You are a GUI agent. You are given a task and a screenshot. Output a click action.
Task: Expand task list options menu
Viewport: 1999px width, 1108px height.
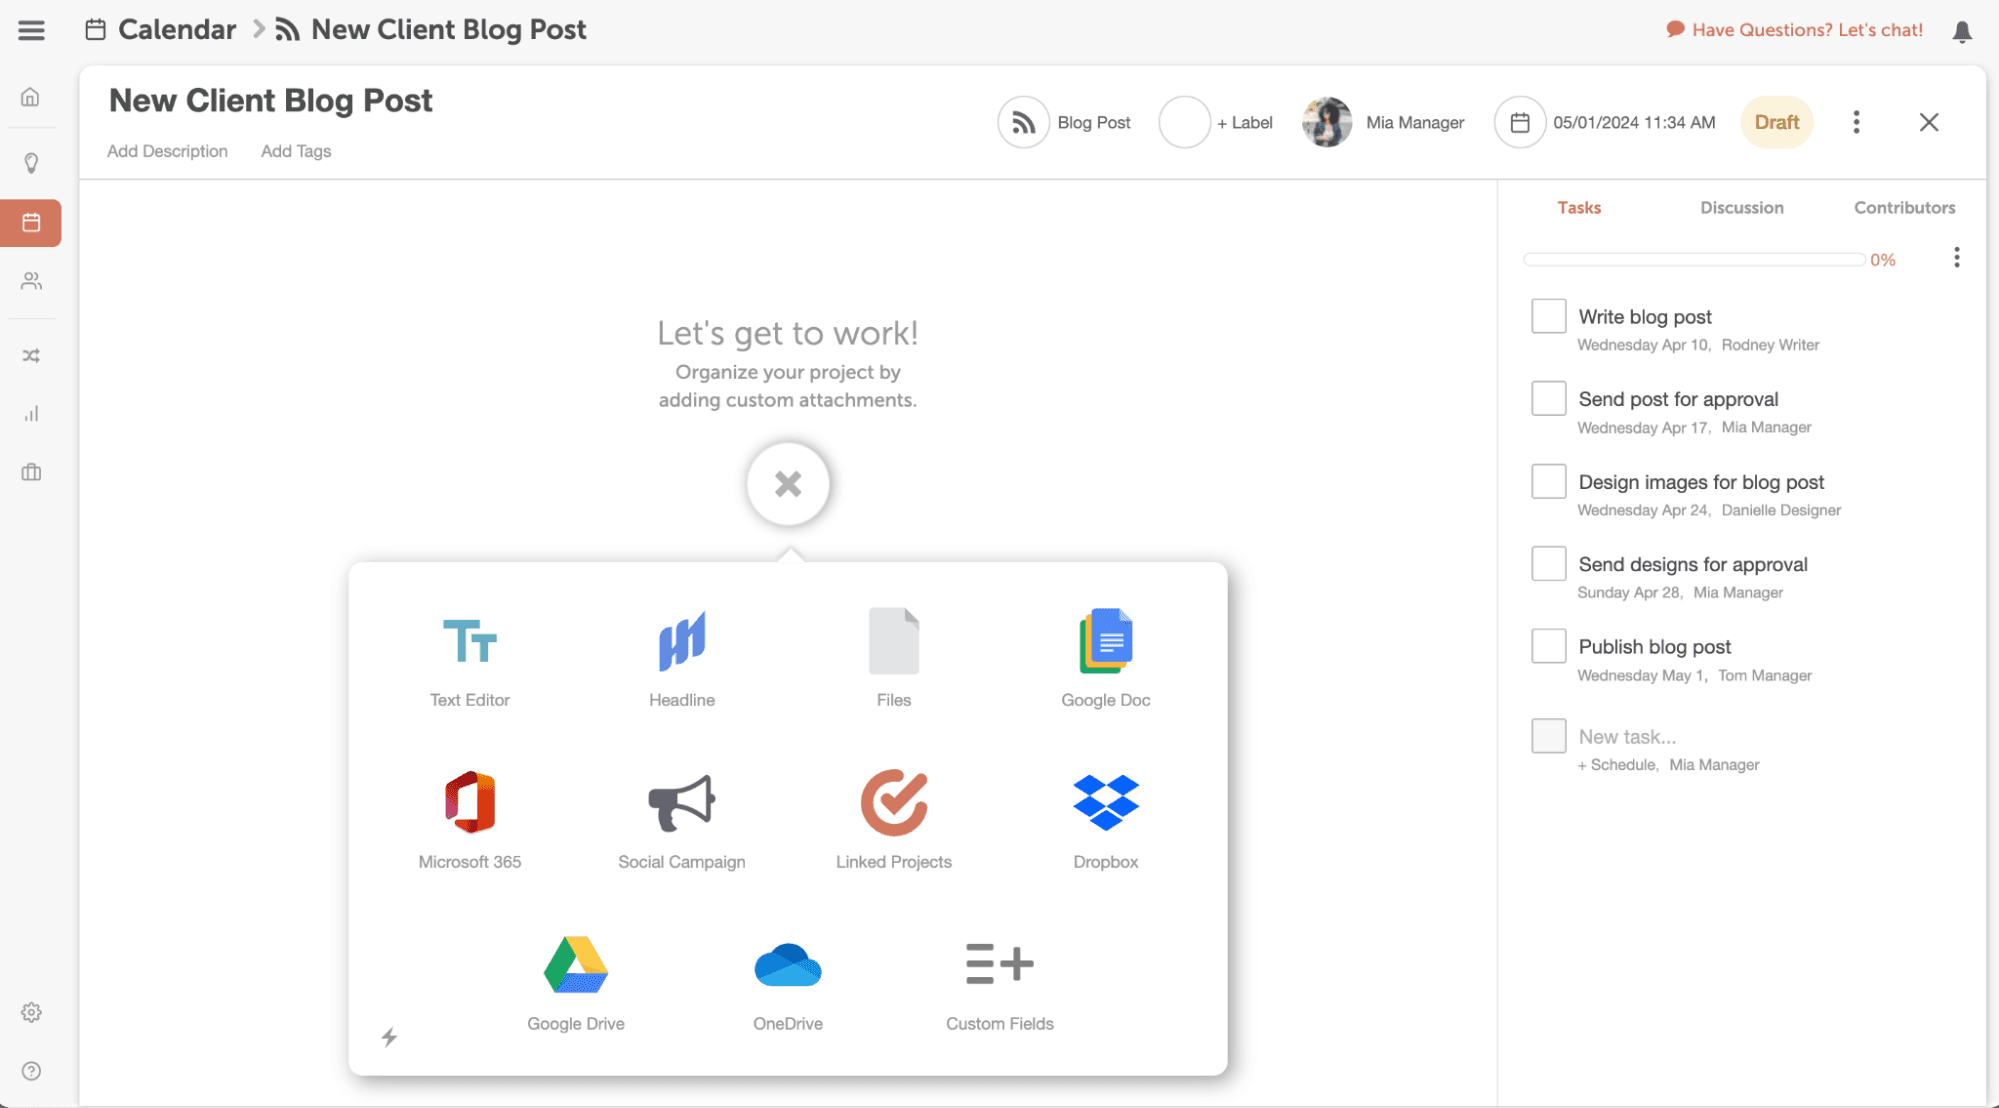click(x=1956, y=258)
